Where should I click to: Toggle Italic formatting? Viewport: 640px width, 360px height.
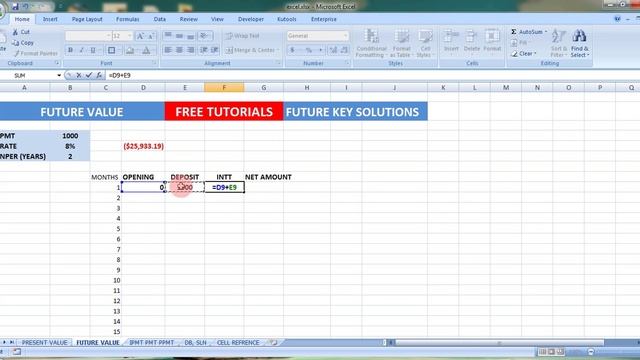pos(81,50)
